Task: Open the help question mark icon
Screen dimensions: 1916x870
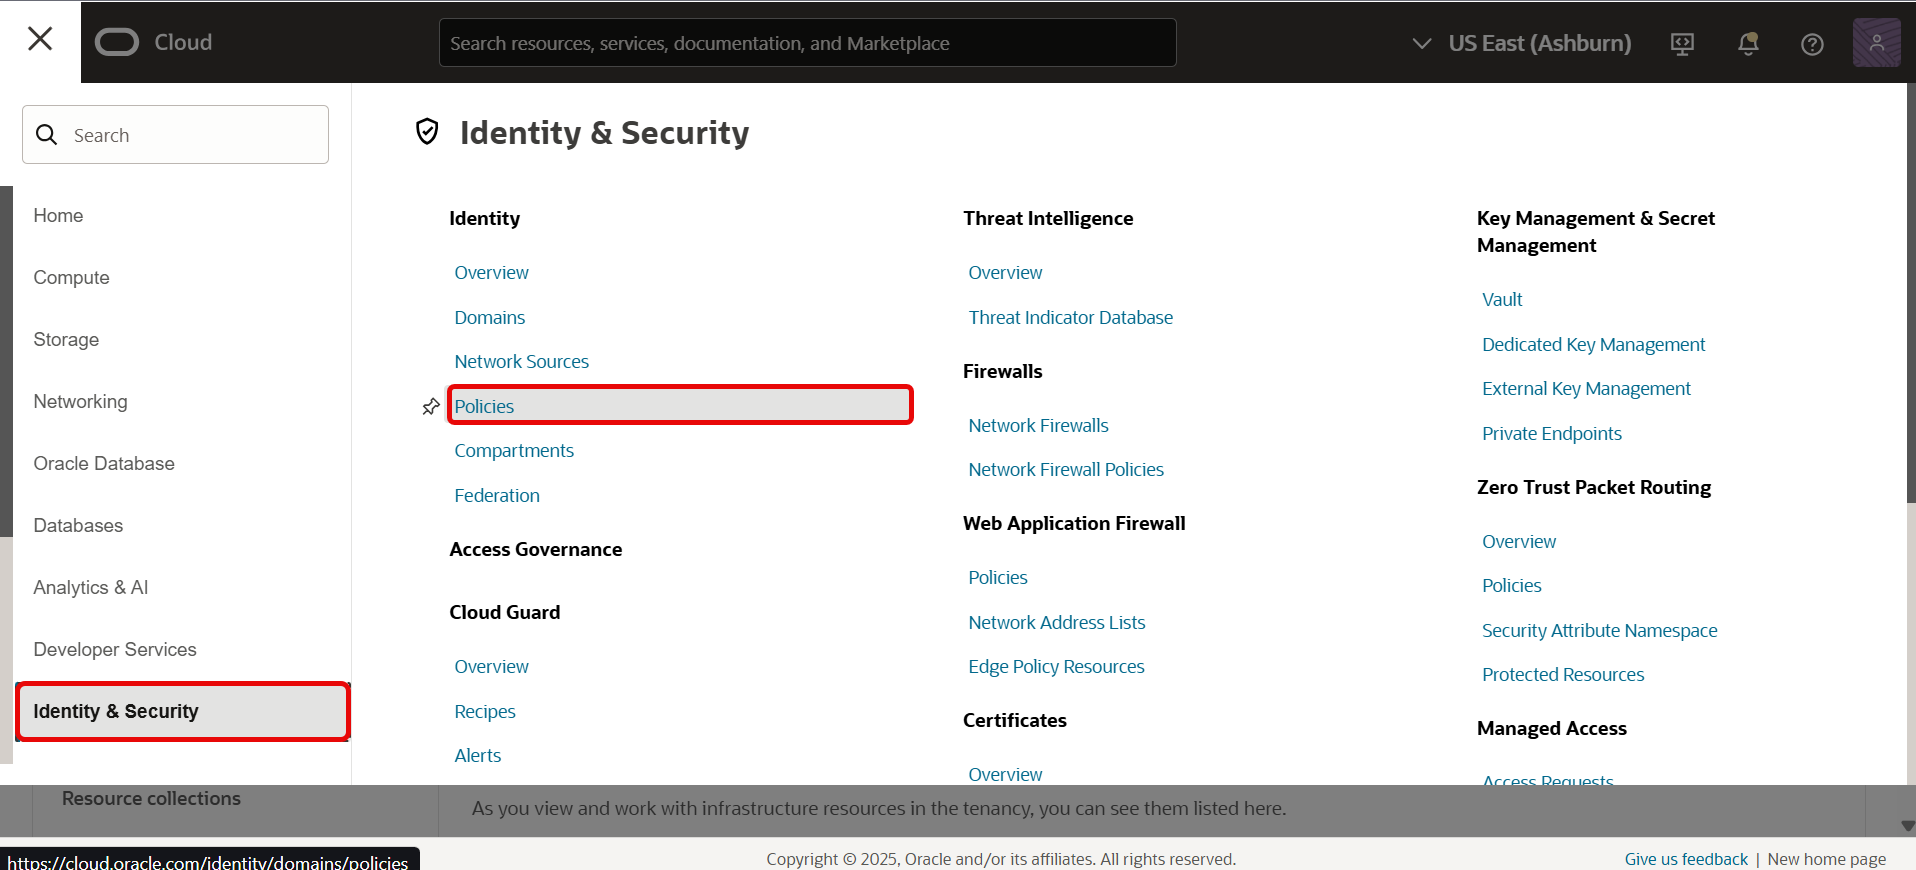Action: point(1812,44)
